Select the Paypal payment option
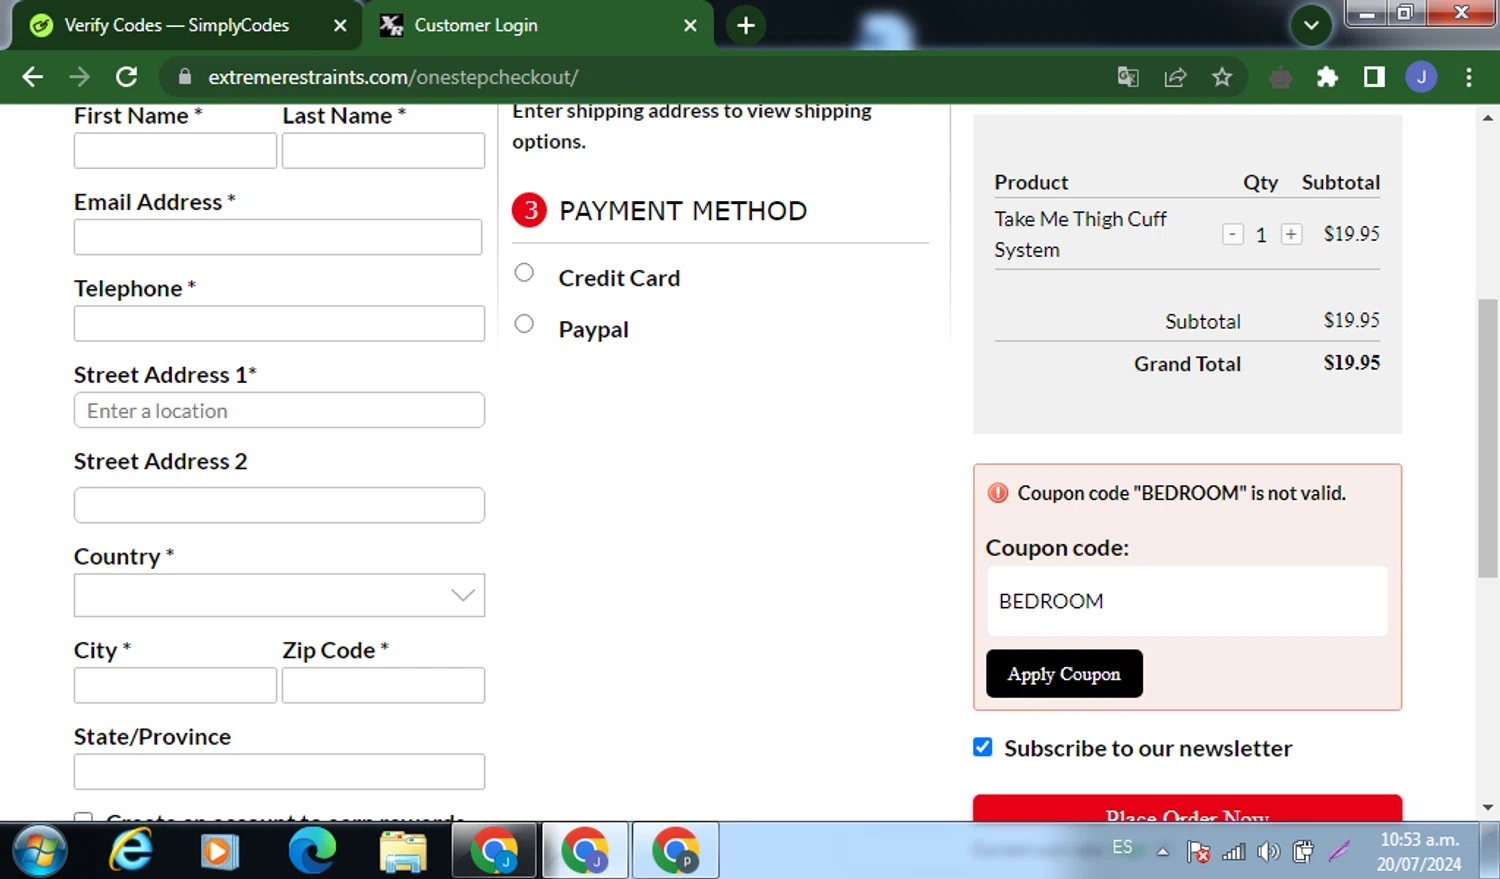 pos(524,323)
